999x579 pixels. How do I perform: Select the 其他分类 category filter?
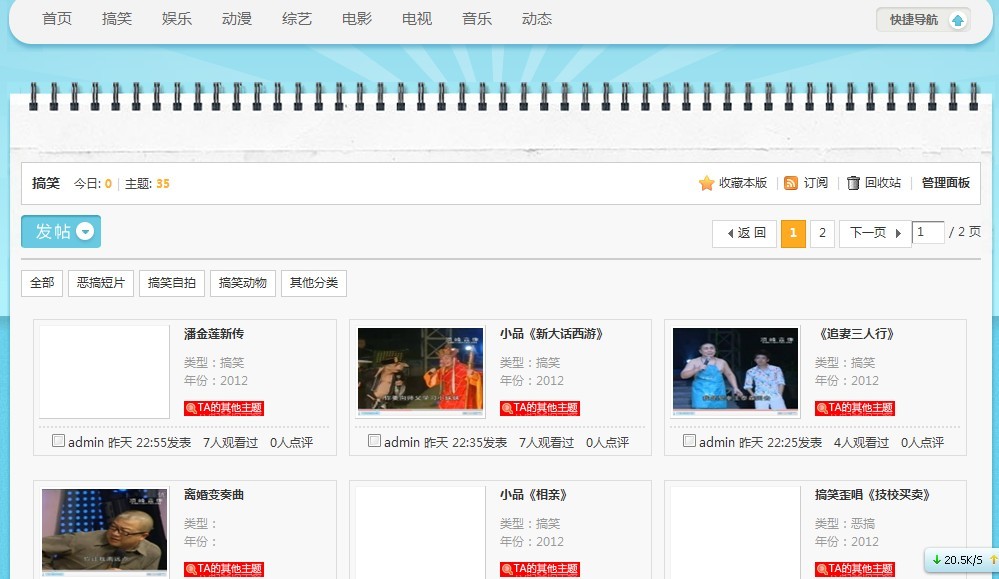pos(313,283)
